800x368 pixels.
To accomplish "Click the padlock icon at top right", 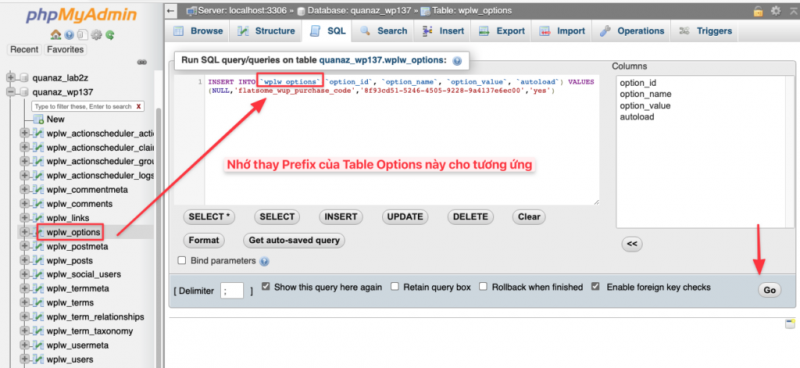I will pyautogui.click(x=759, y=10).
